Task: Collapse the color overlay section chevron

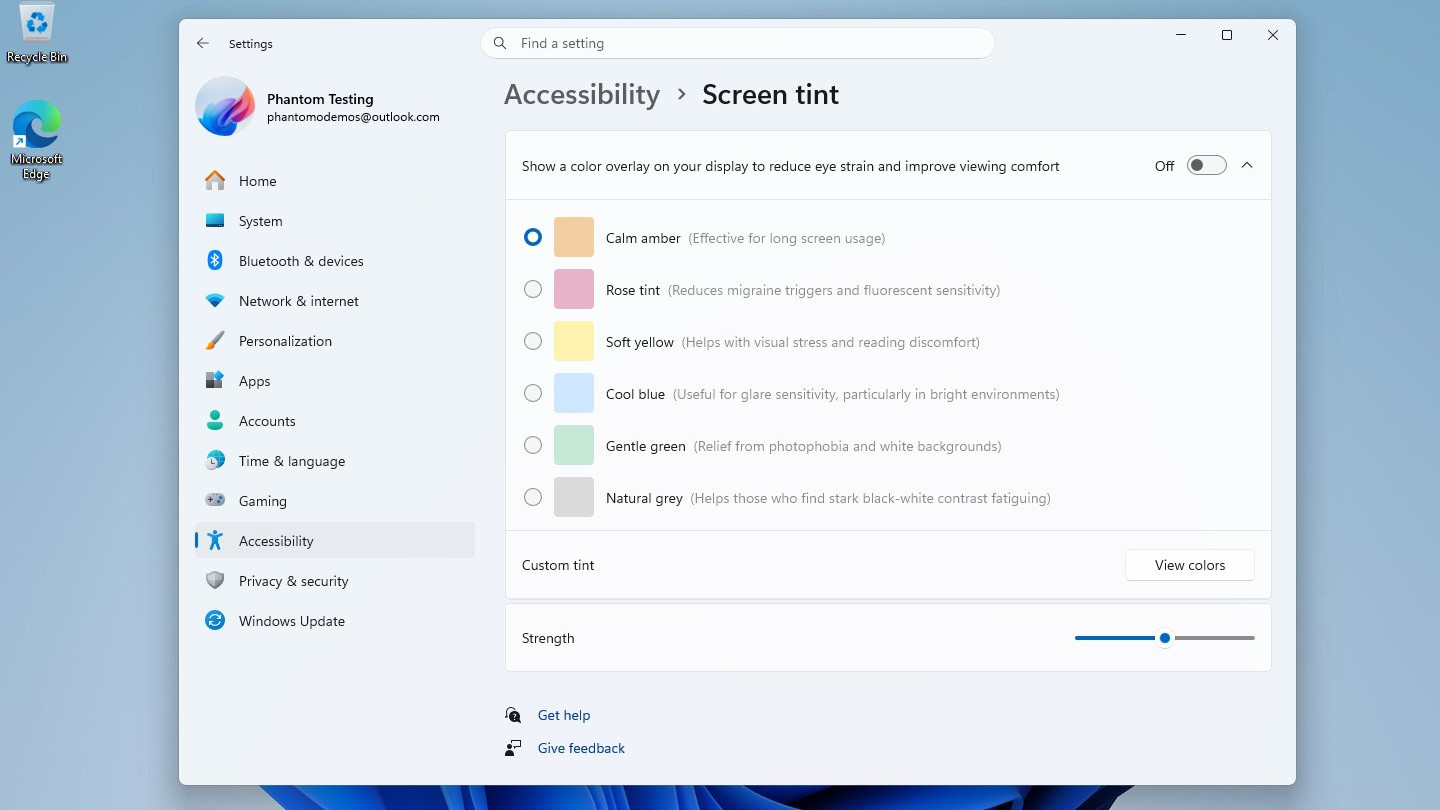Action: click(x=1246, y=164)
